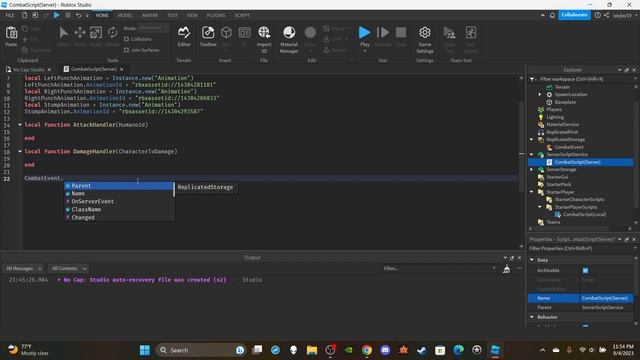Select CombatEvent in Explorer

tap(569, 147)
